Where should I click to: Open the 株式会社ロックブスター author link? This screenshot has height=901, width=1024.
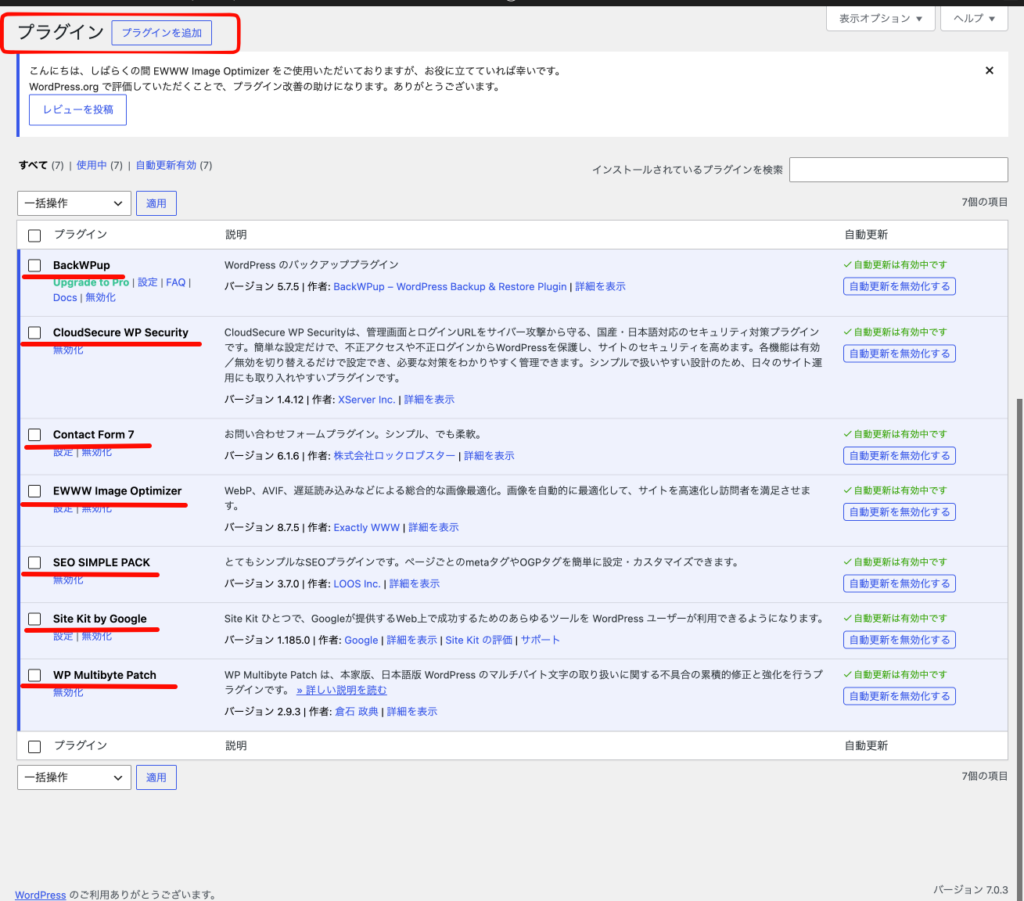394,456
